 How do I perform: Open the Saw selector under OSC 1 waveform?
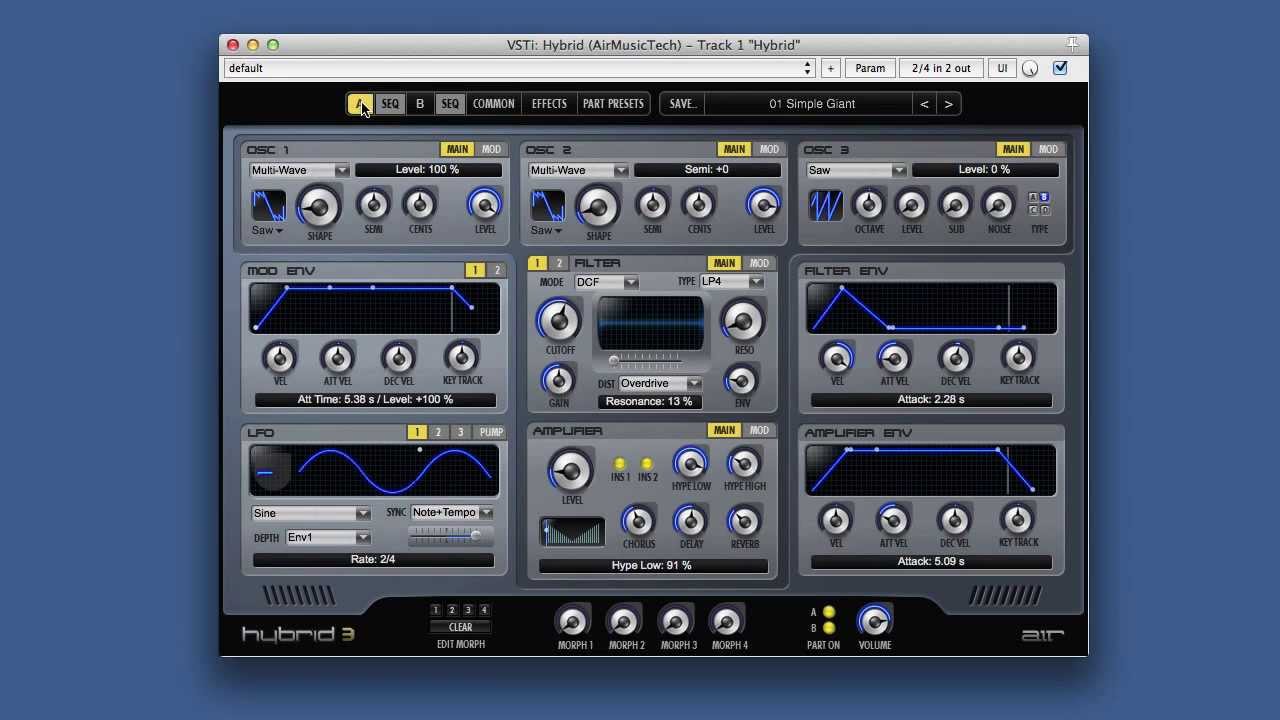267,230
